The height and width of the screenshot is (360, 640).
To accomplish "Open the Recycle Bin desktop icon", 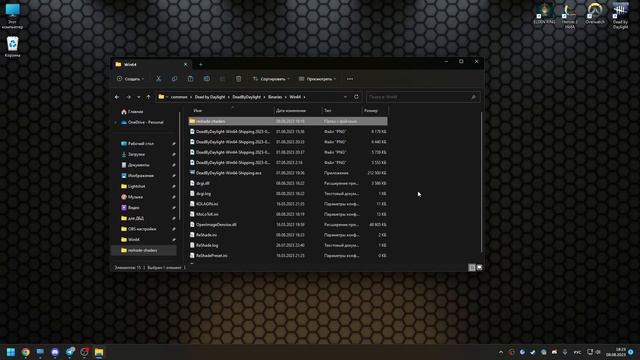I will 13,47.
